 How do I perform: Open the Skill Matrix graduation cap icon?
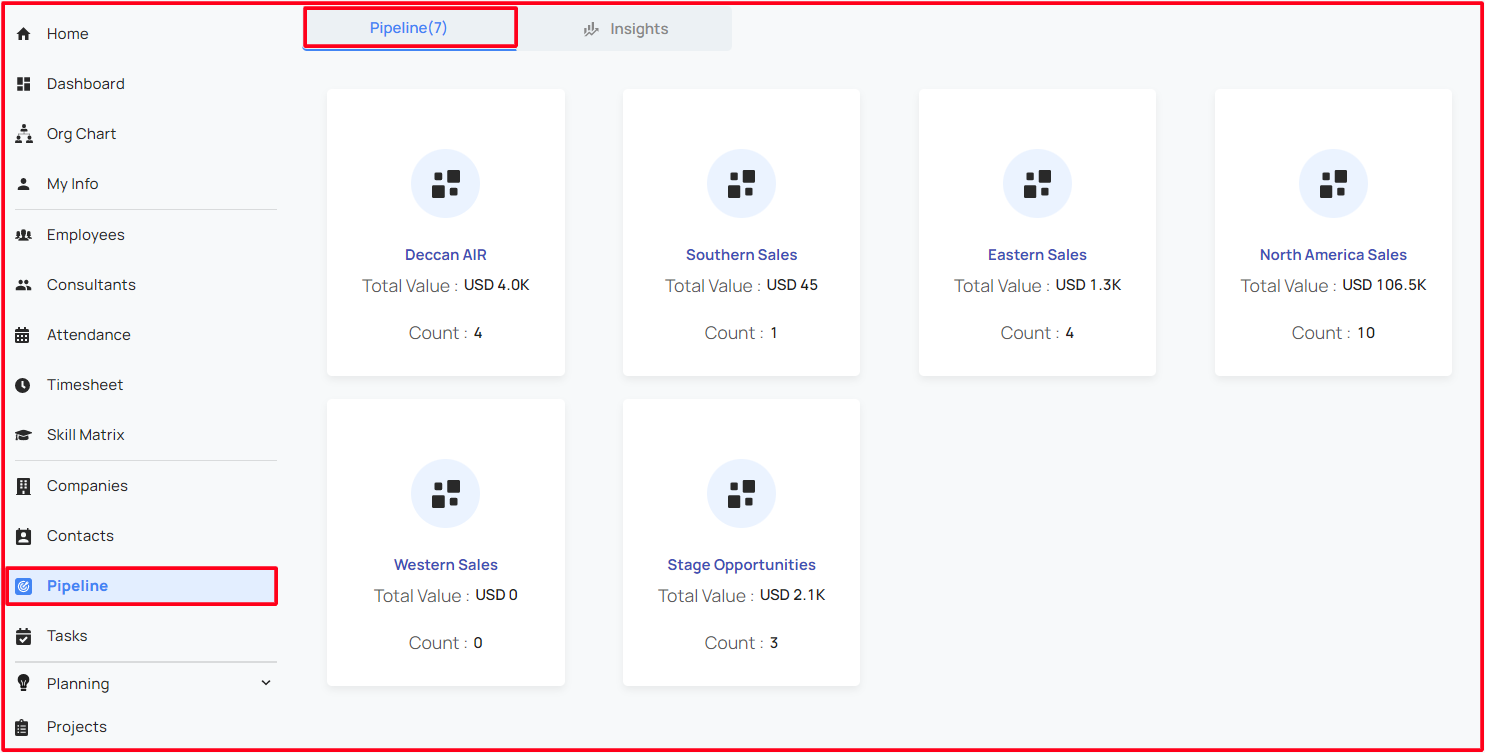point(24,435)
